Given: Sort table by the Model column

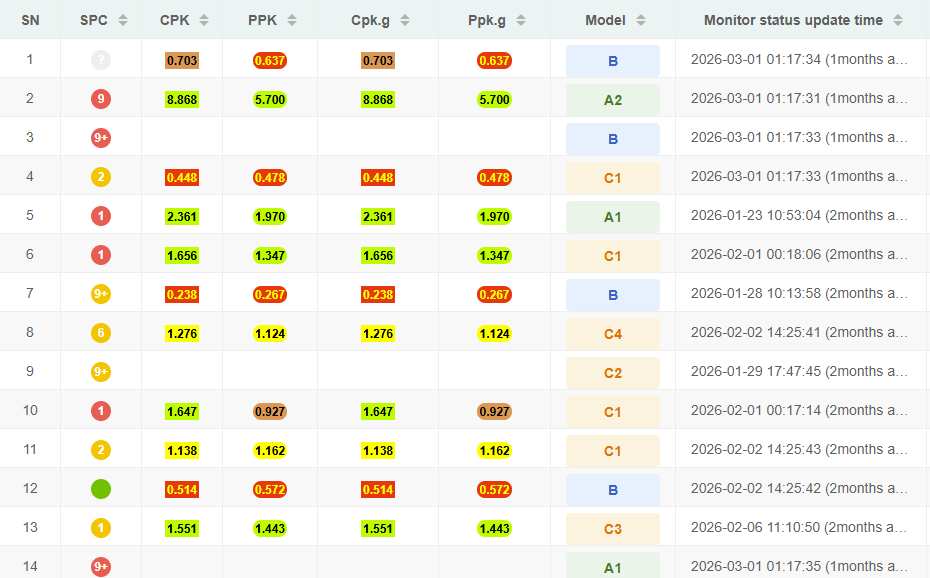Looking at the screenshot, I should point(641,20).
